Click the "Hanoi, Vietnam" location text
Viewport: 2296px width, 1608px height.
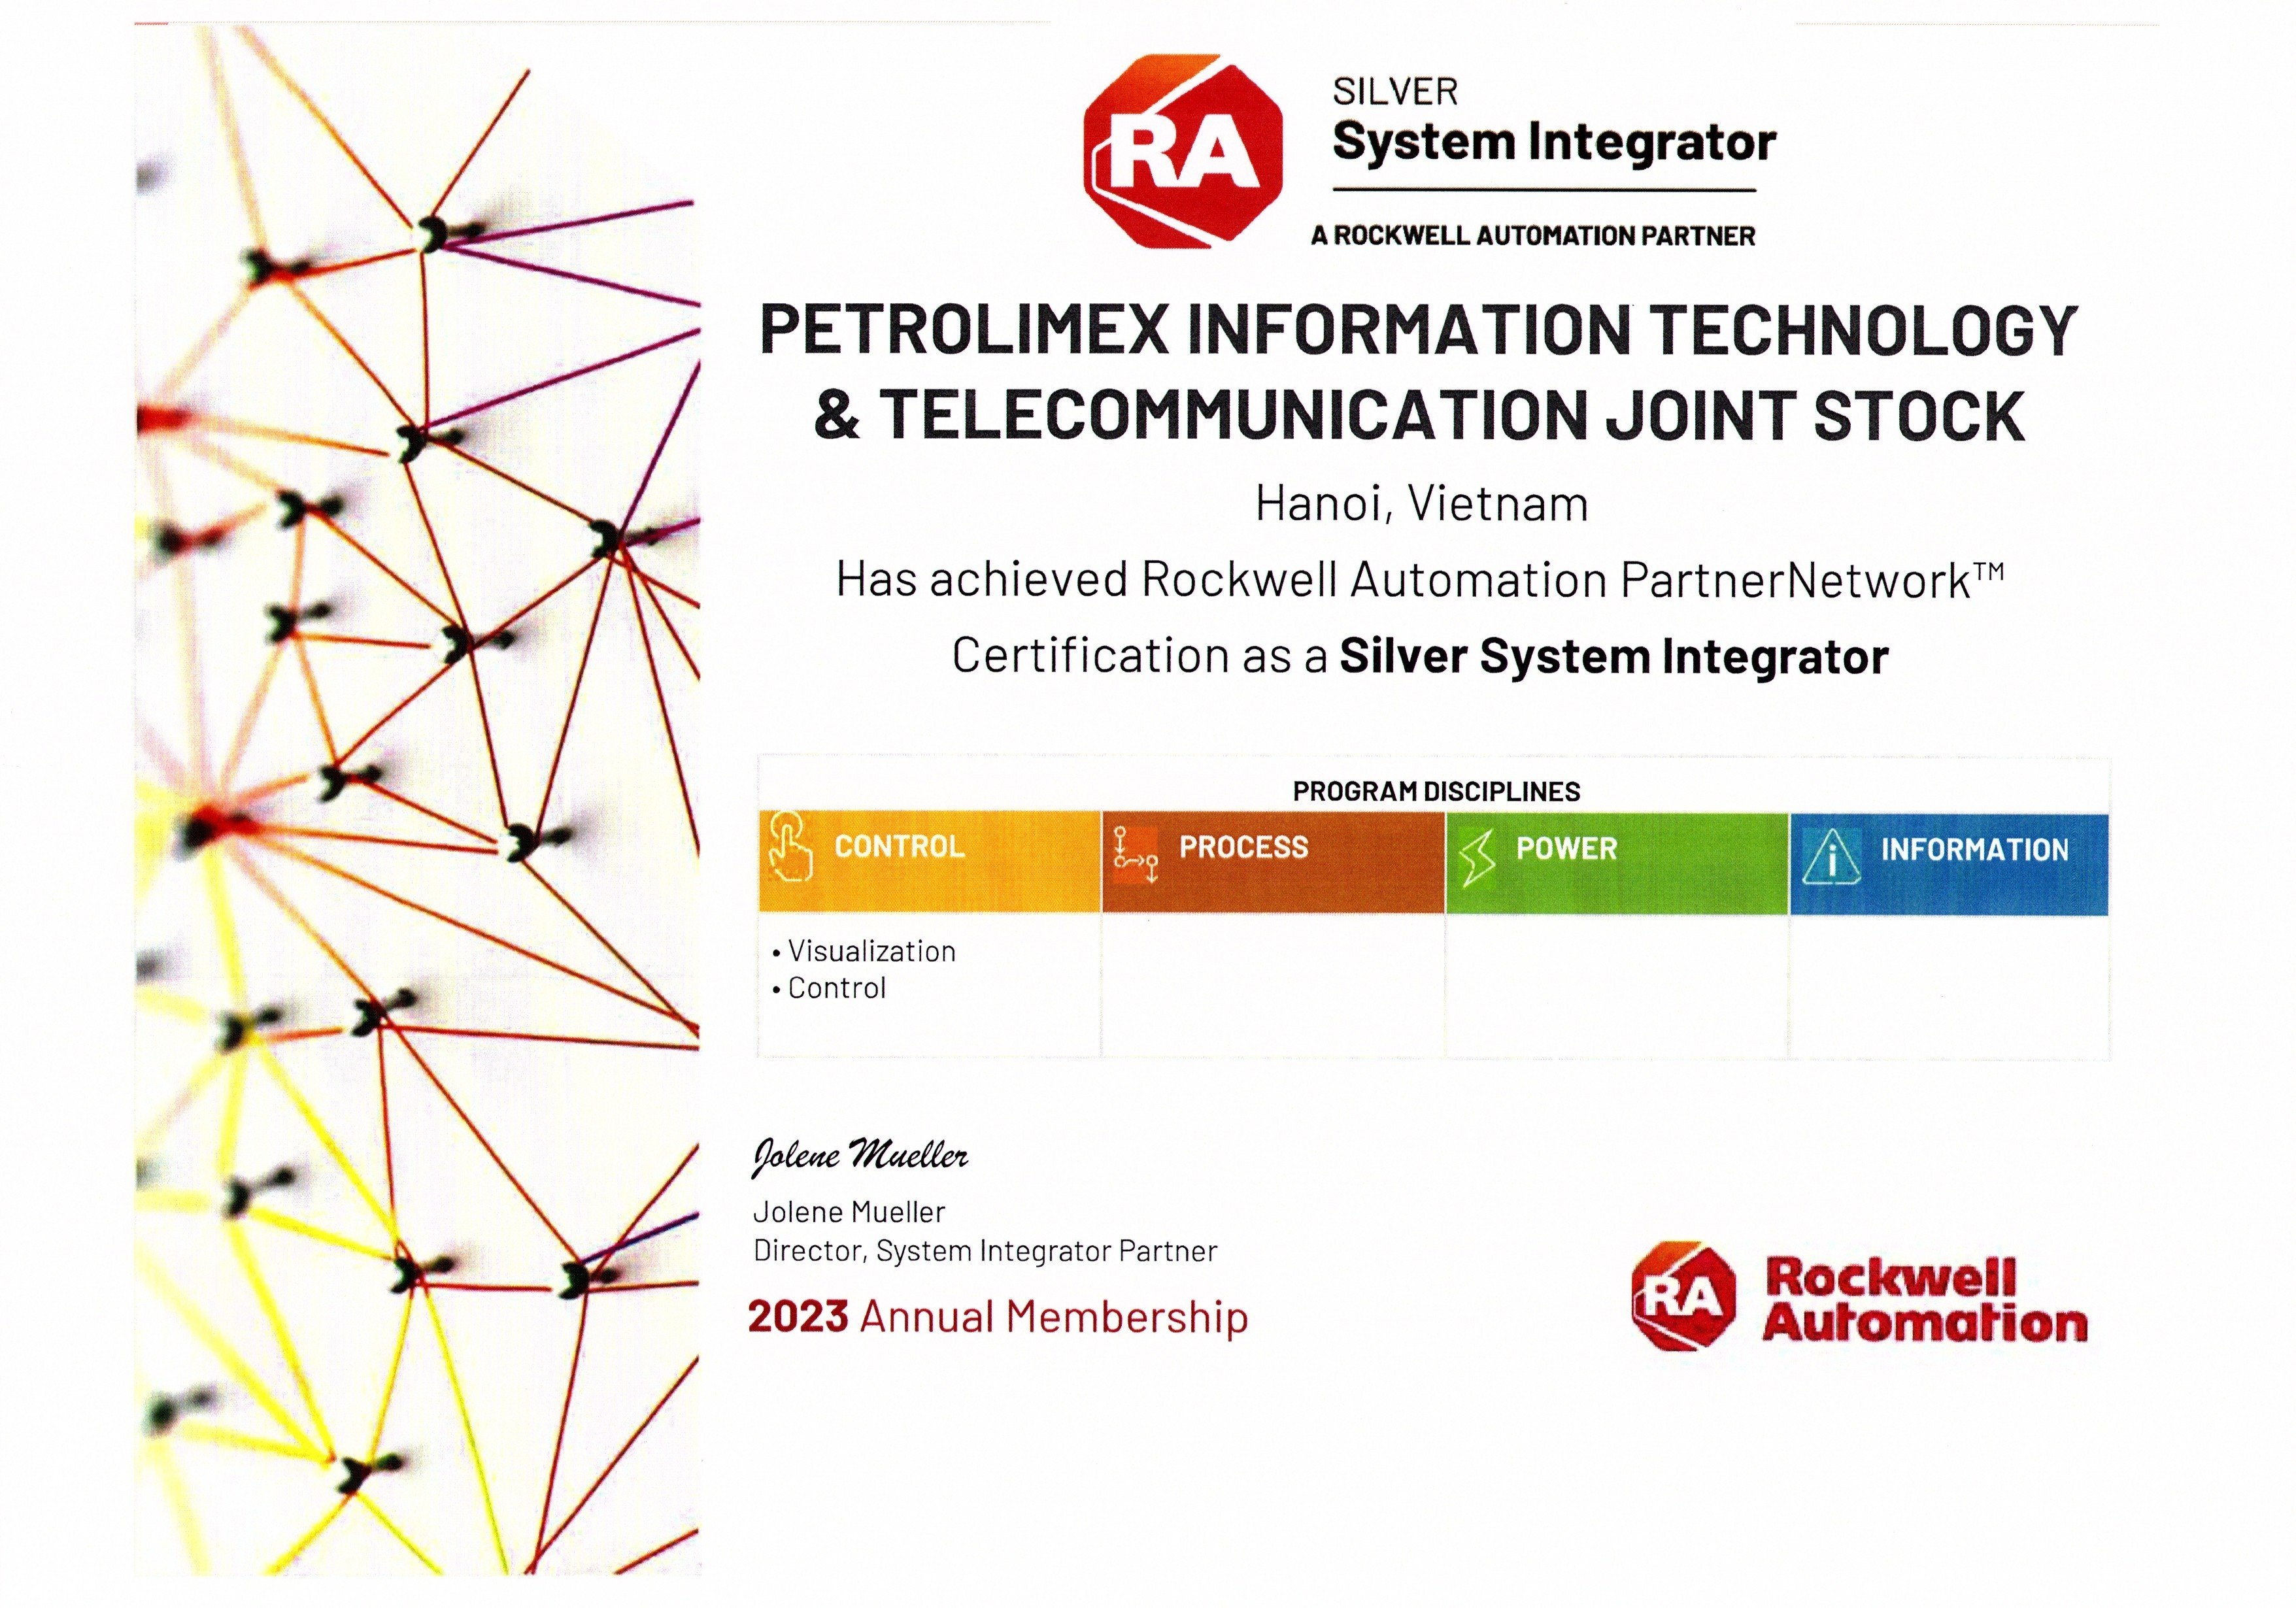pos(1421,503)
